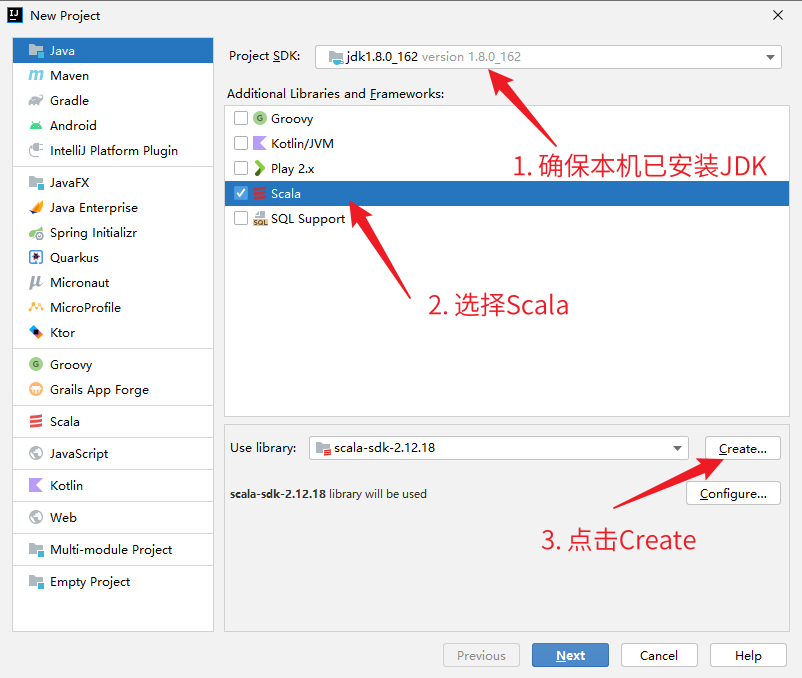The width and height of the screenshot is (802, 678).
Task: Select the Maven project type icon
Action: pyautogui.click(x=36, y=76)
